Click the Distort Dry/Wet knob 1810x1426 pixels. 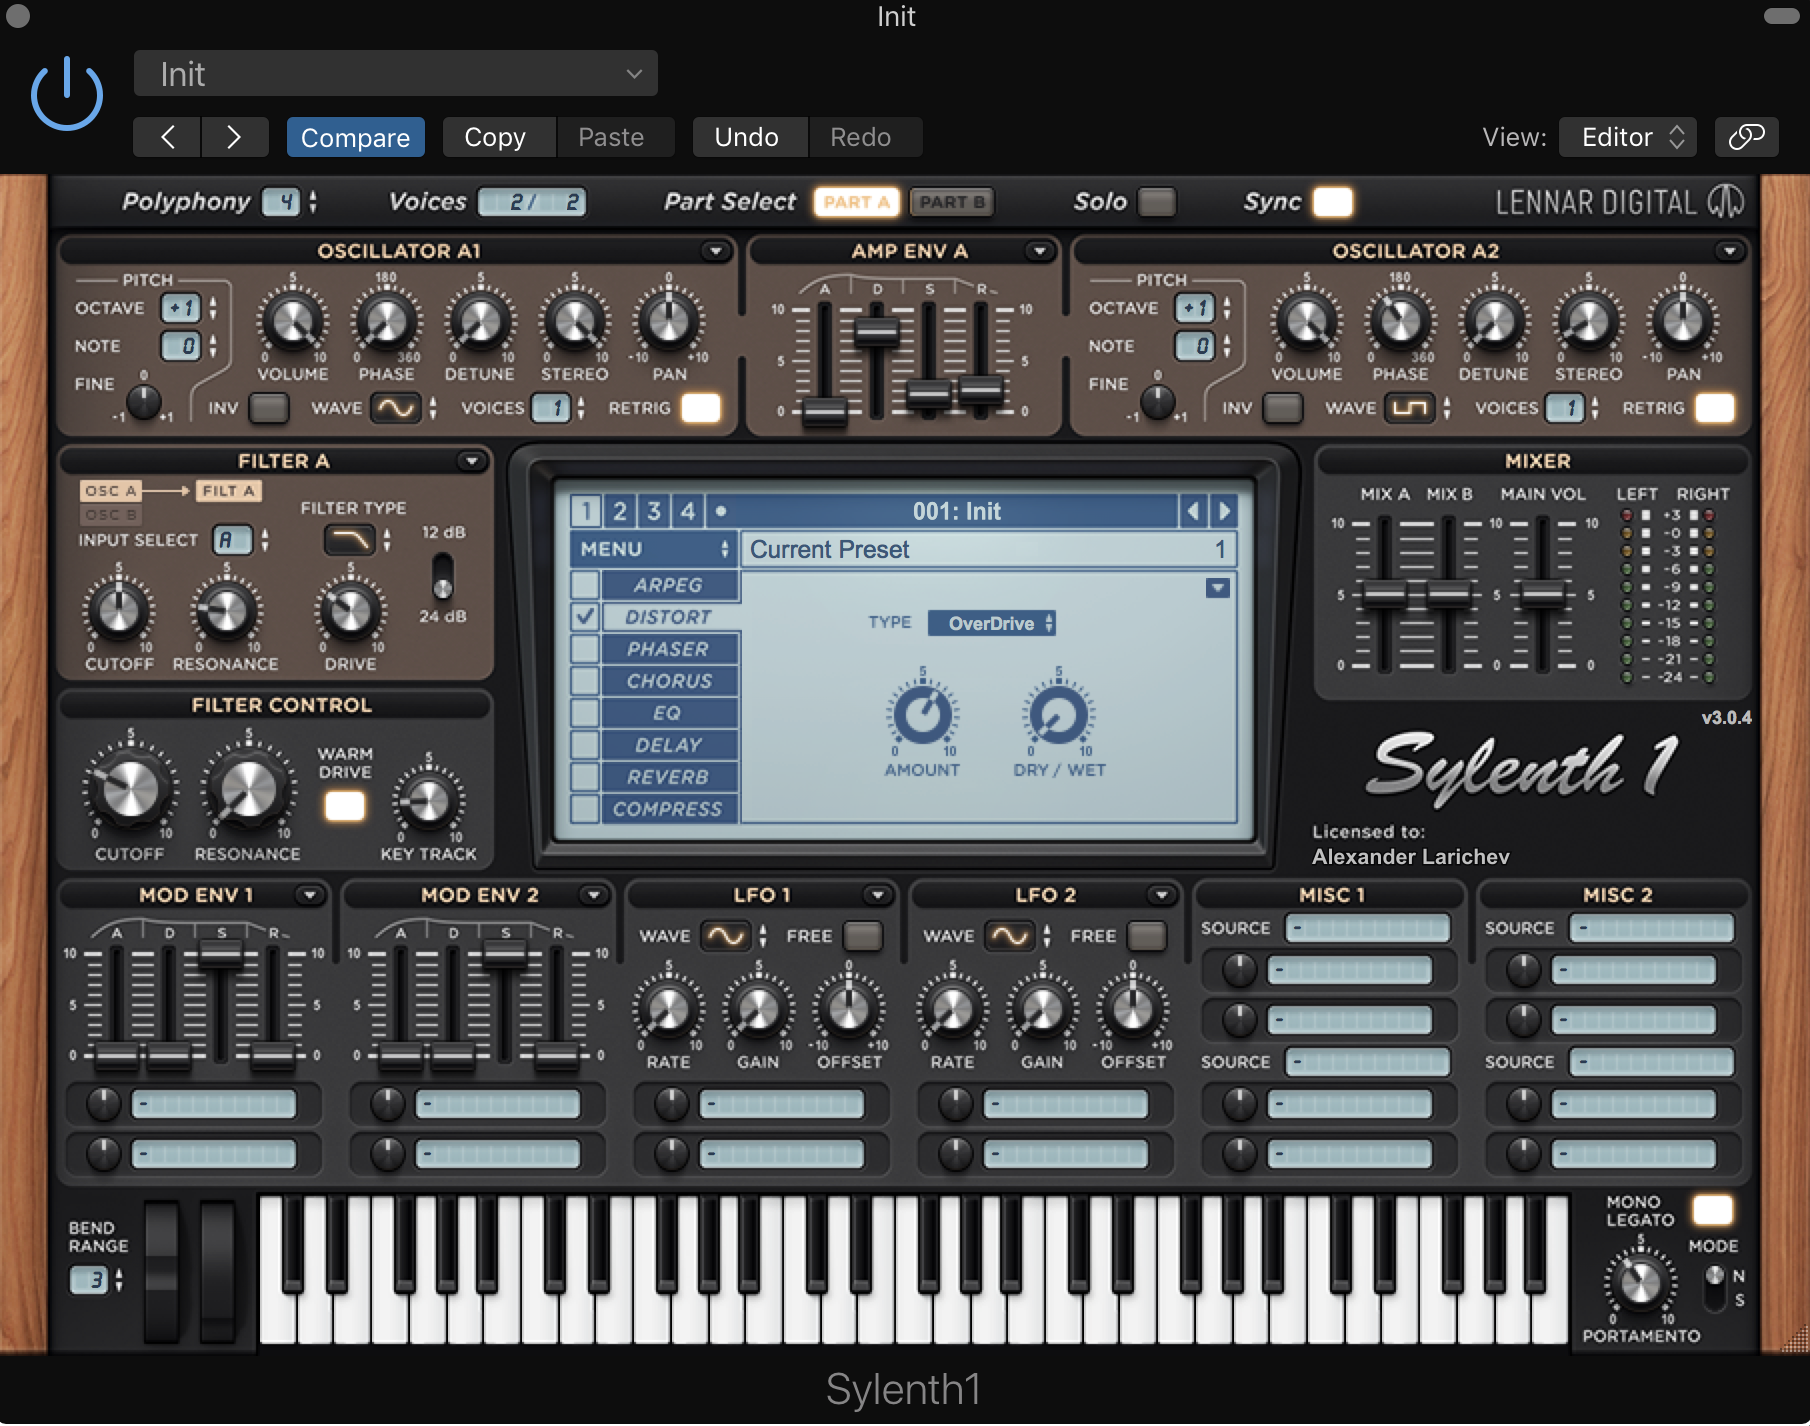tap(1058, 714)
